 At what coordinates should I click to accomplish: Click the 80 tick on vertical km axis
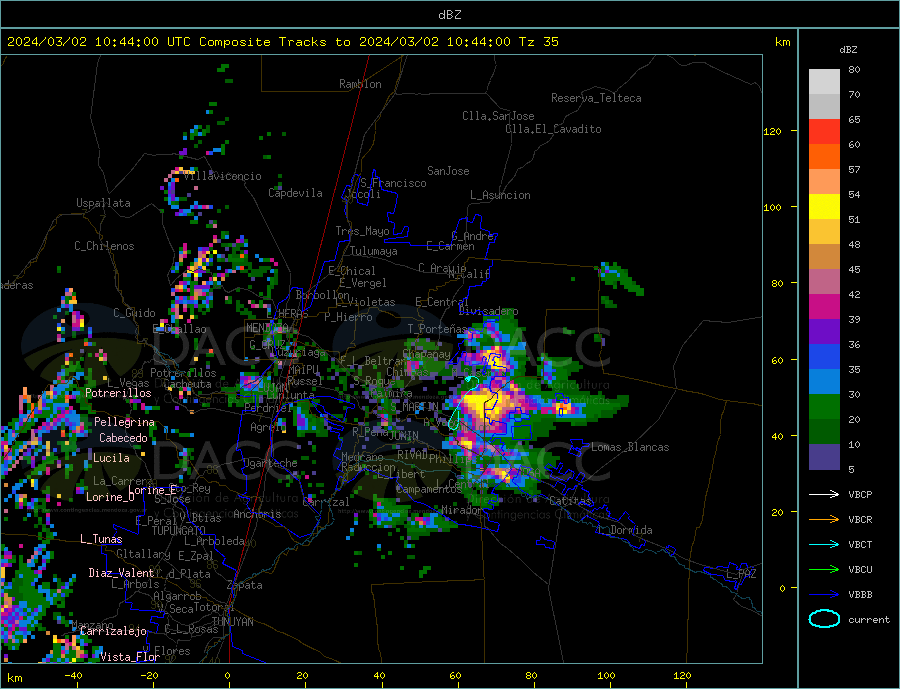click(777, 283)
